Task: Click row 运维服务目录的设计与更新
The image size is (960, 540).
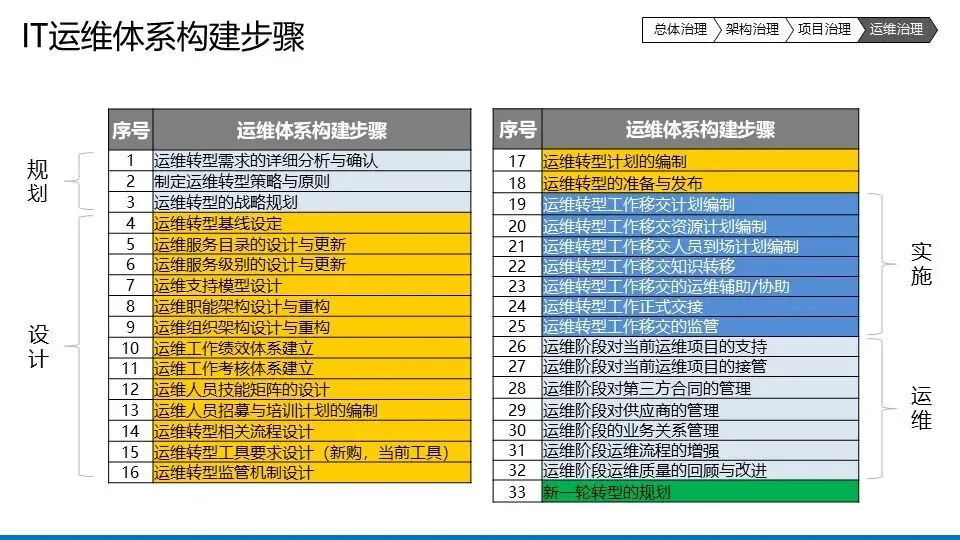Action: (x=290, y=244)
